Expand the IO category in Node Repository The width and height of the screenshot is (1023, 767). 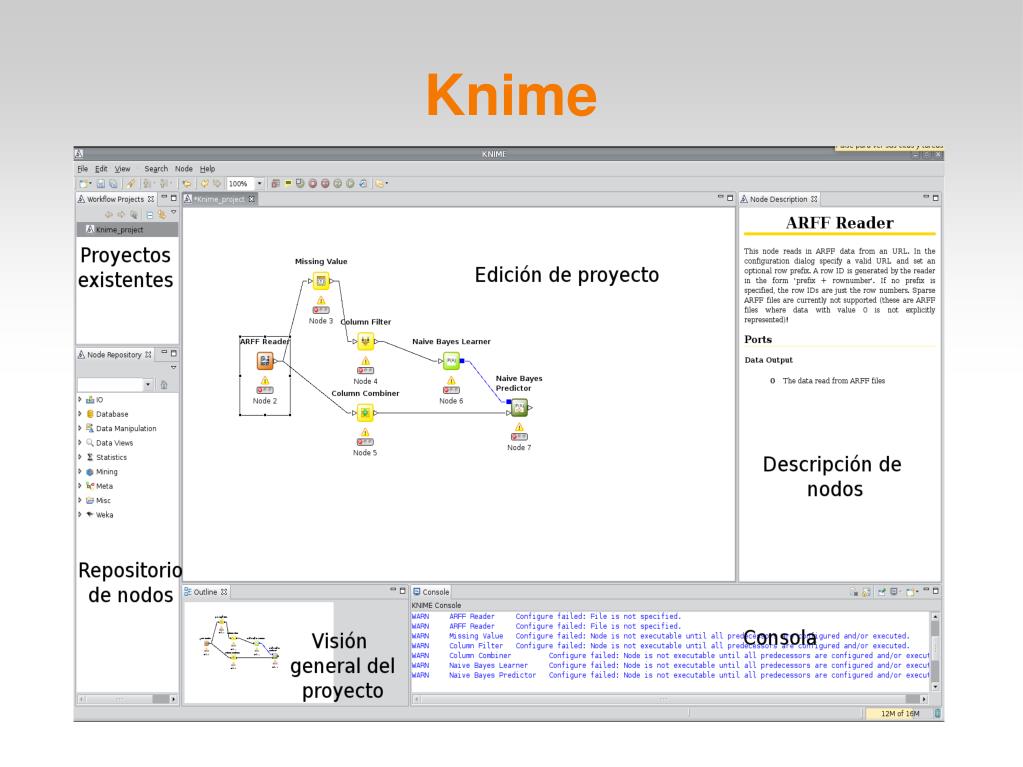coord(80,399)
